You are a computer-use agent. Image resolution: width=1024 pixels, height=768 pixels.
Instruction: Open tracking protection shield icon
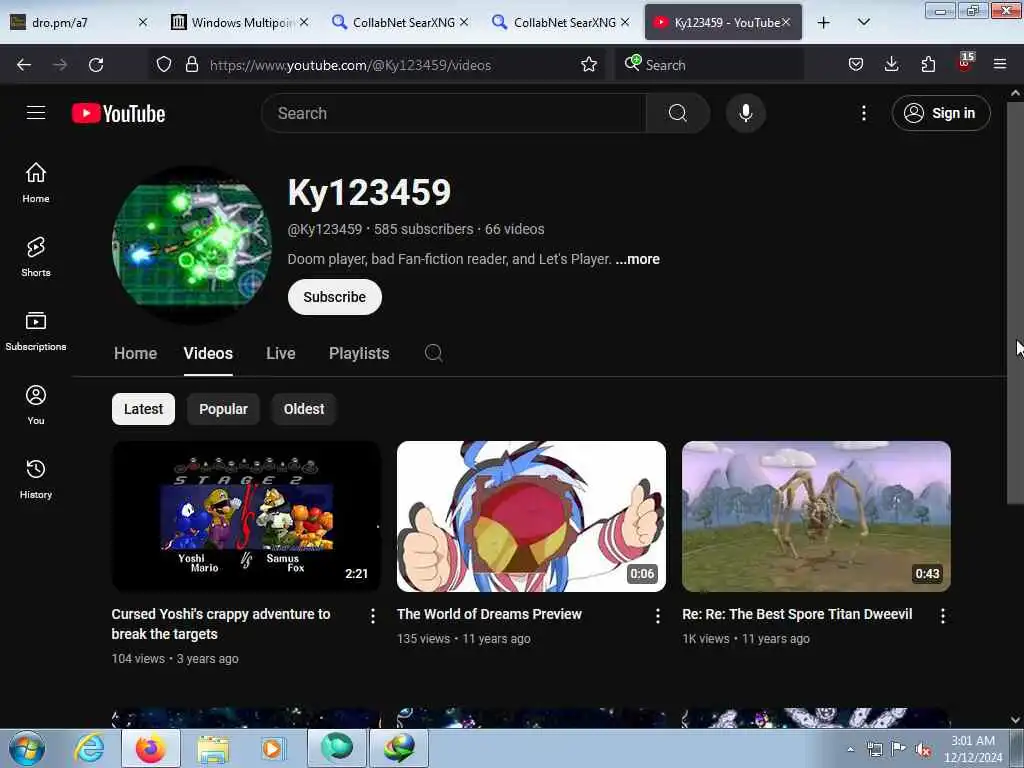click(164, 65)
